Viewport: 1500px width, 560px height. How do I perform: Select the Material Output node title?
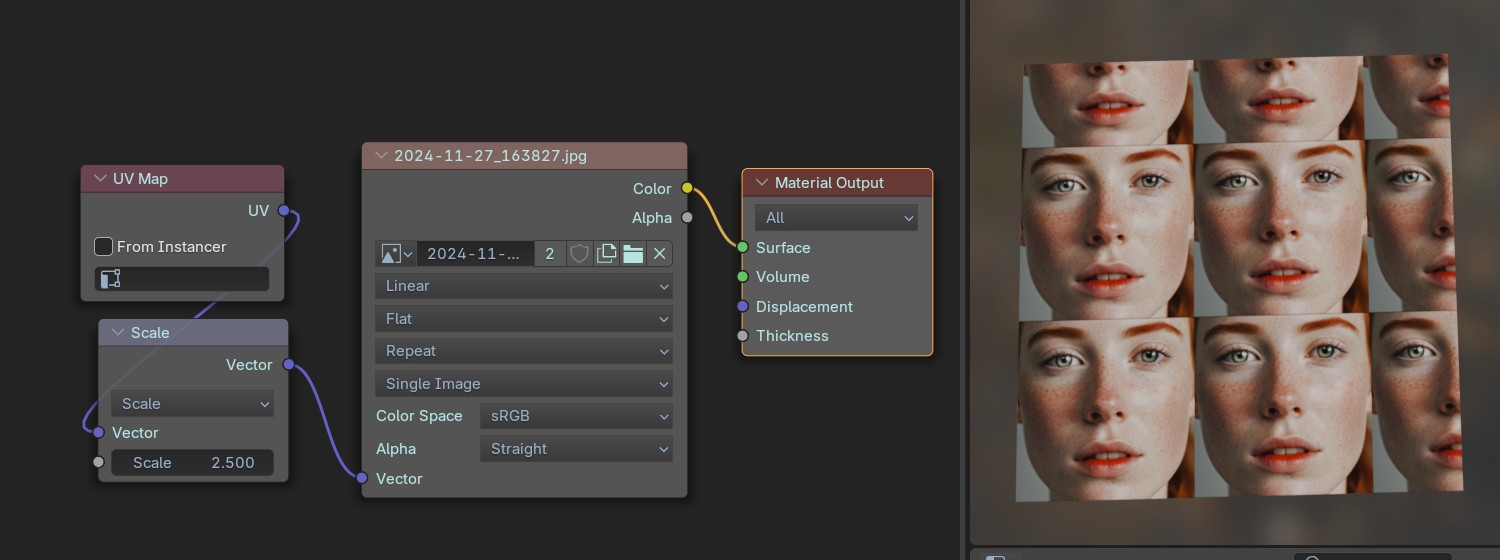829,183
